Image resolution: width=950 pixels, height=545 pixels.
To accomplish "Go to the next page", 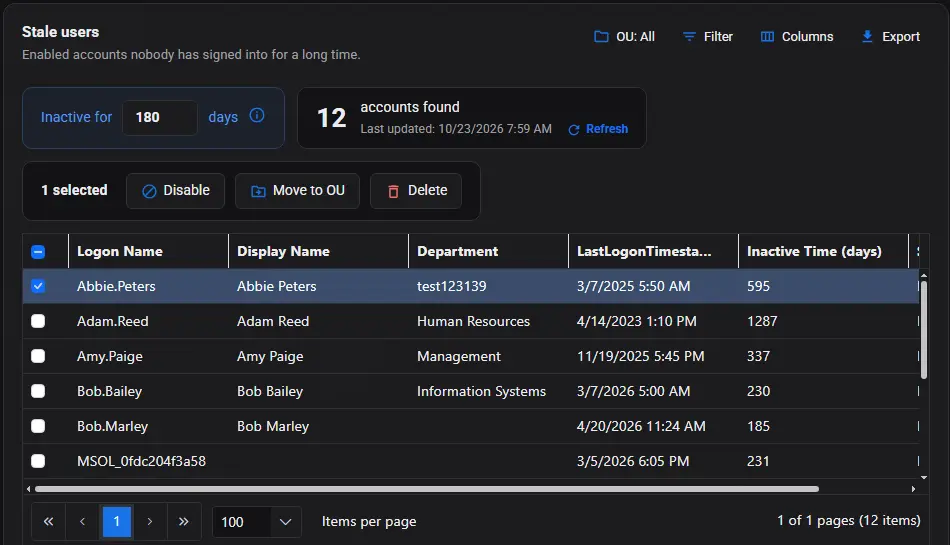I will (150, 521).
